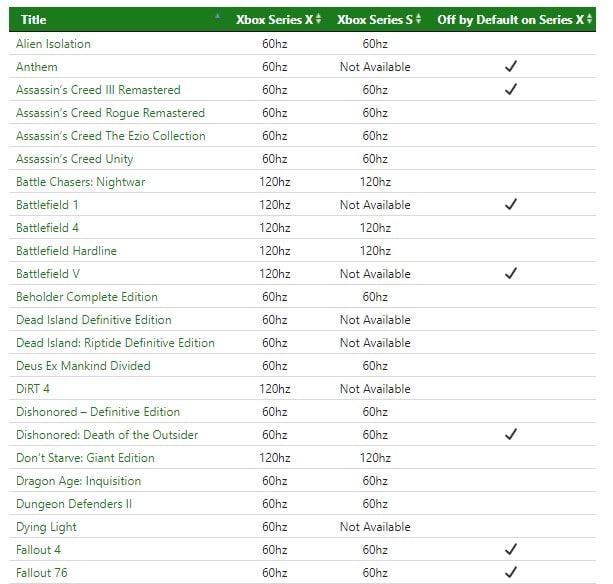Select DiRT 4 Series X '120hz' value
This screenshot has height=584, width=613.
pos(275,389)
